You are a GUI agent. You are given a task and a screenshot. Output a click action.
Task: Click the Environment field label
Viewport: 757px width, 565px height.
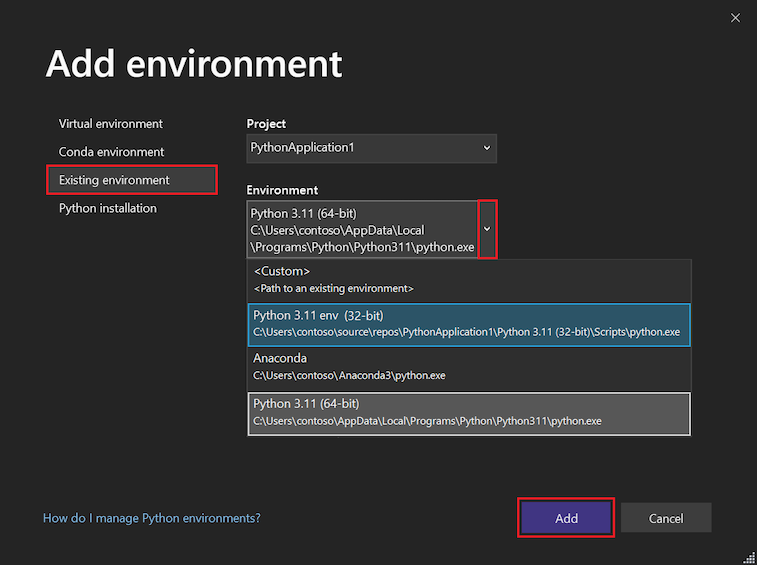point(282,190)
